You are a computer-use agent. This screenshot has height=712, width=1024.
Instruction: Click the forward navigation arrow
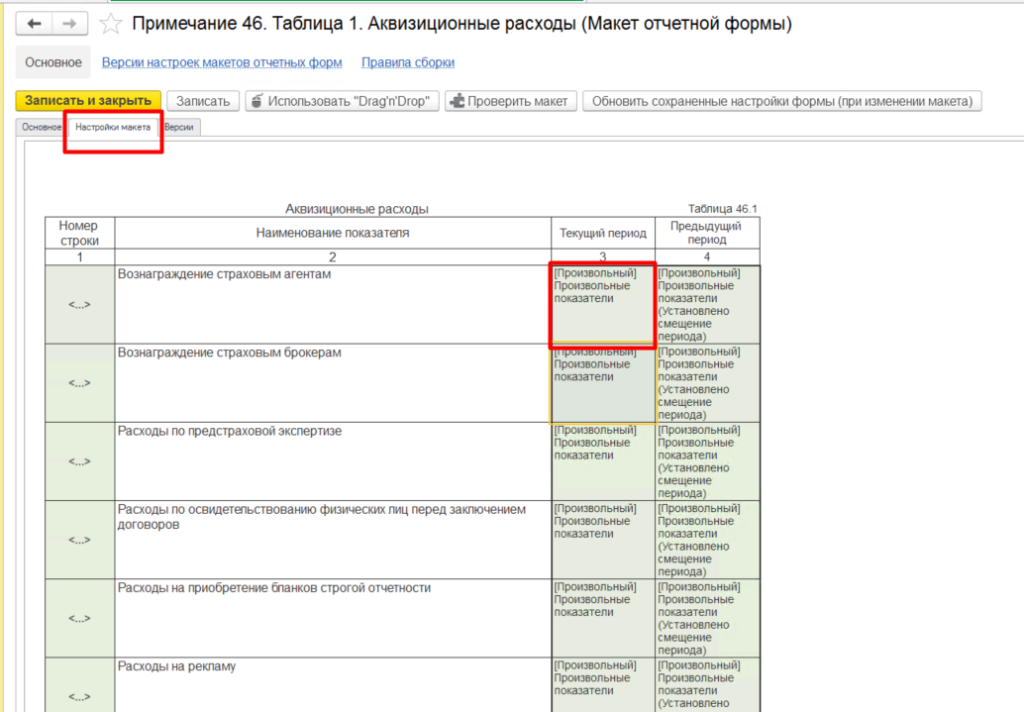point(69,23)
